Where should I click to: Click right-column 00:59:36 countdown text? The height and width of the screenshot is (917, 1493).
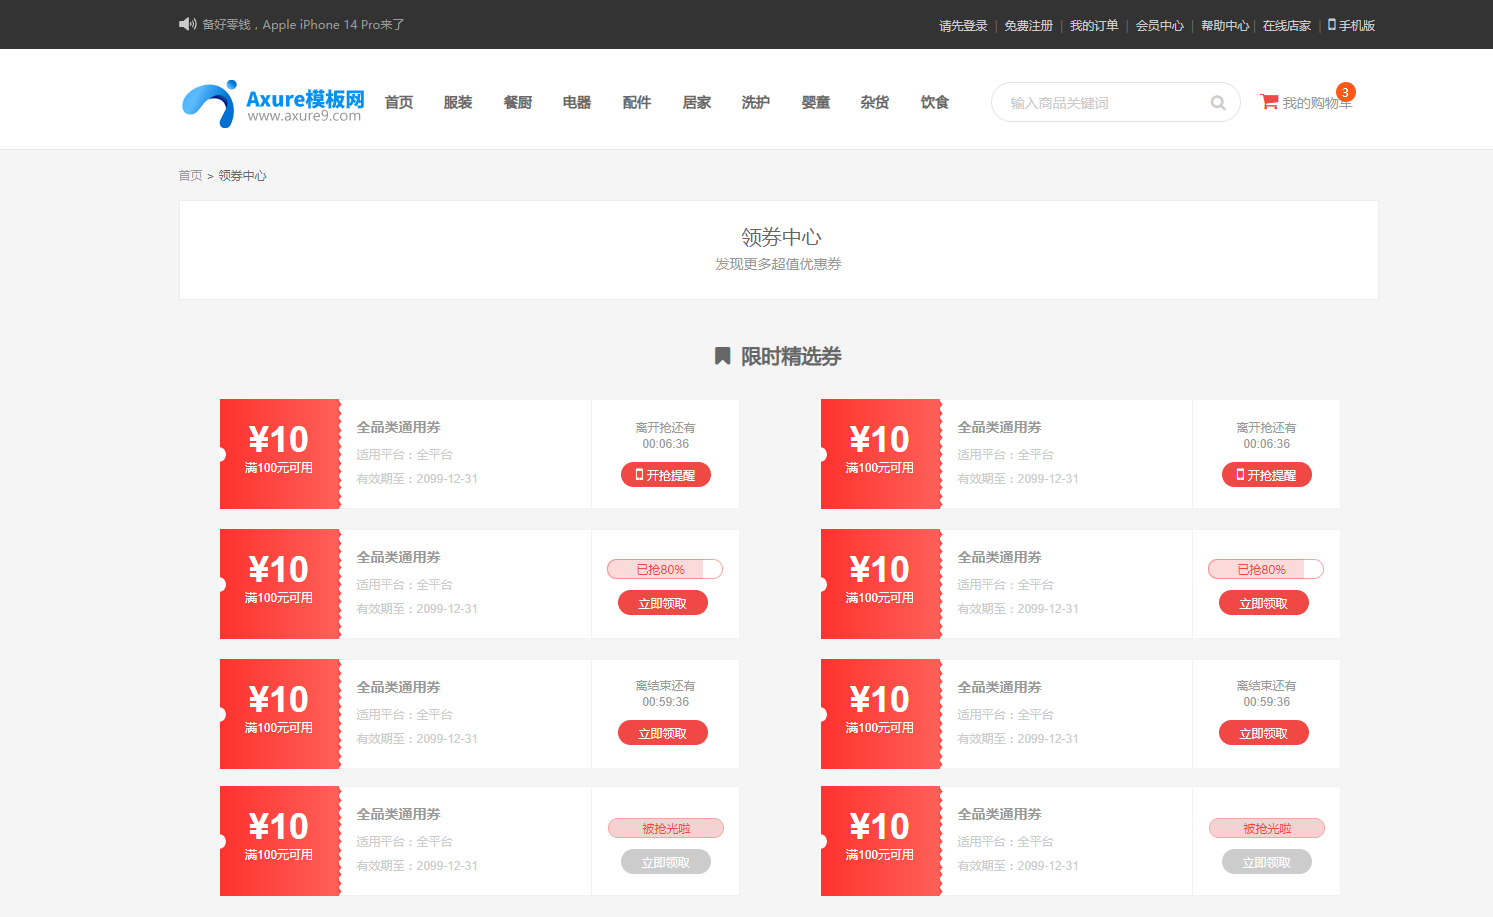point(1267,702)
